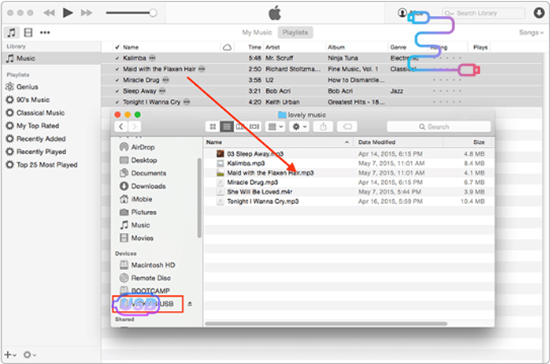550x364 pixels.
Task: Select the She Will Be Loved.m4r file
Action: pos(254,191)
